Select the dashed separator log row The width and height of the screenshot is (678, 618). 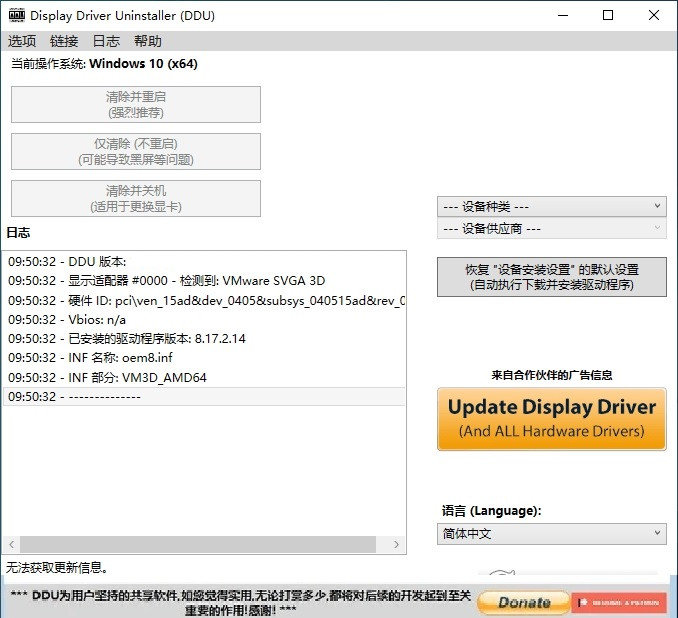point(204,397)
